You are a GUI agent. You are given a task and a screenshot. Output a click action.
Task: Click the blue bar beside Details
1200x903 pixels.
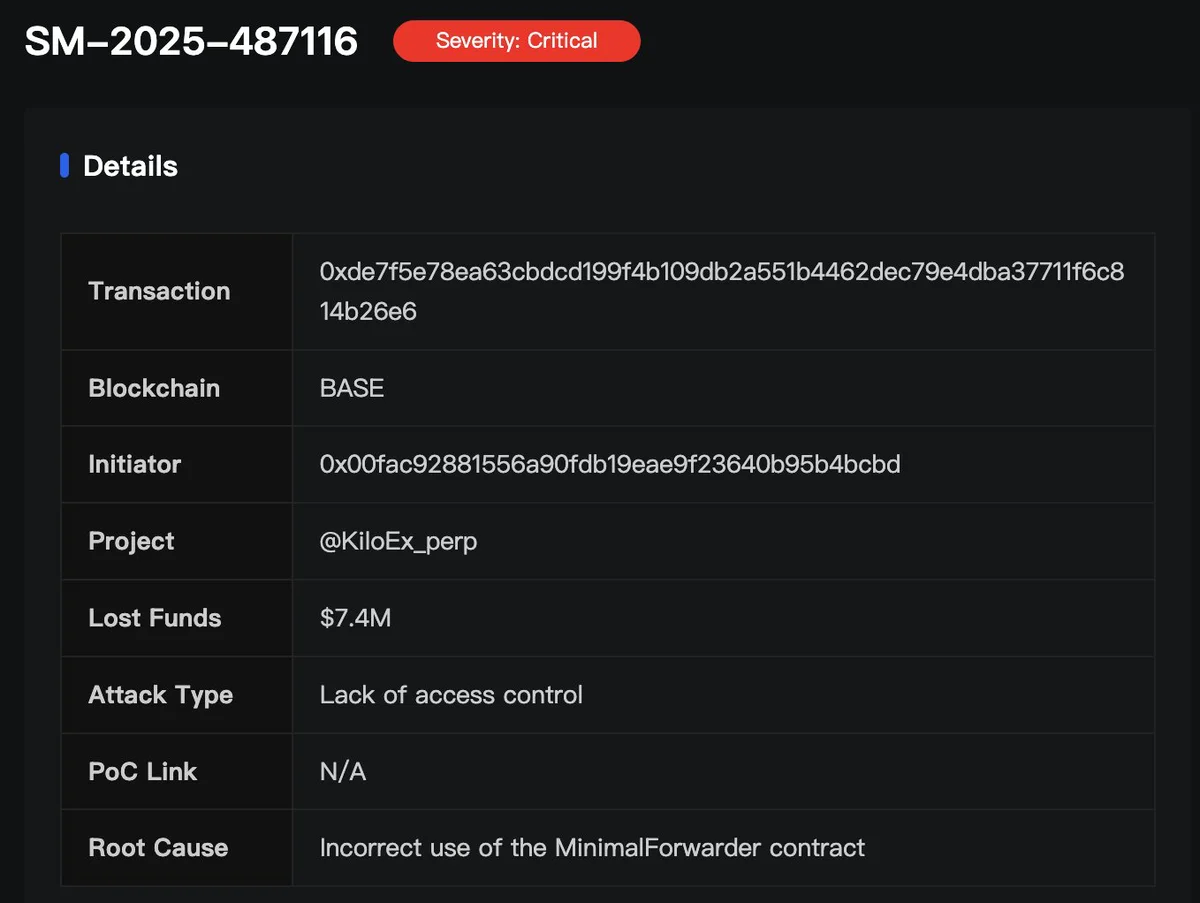click(65, 166)
